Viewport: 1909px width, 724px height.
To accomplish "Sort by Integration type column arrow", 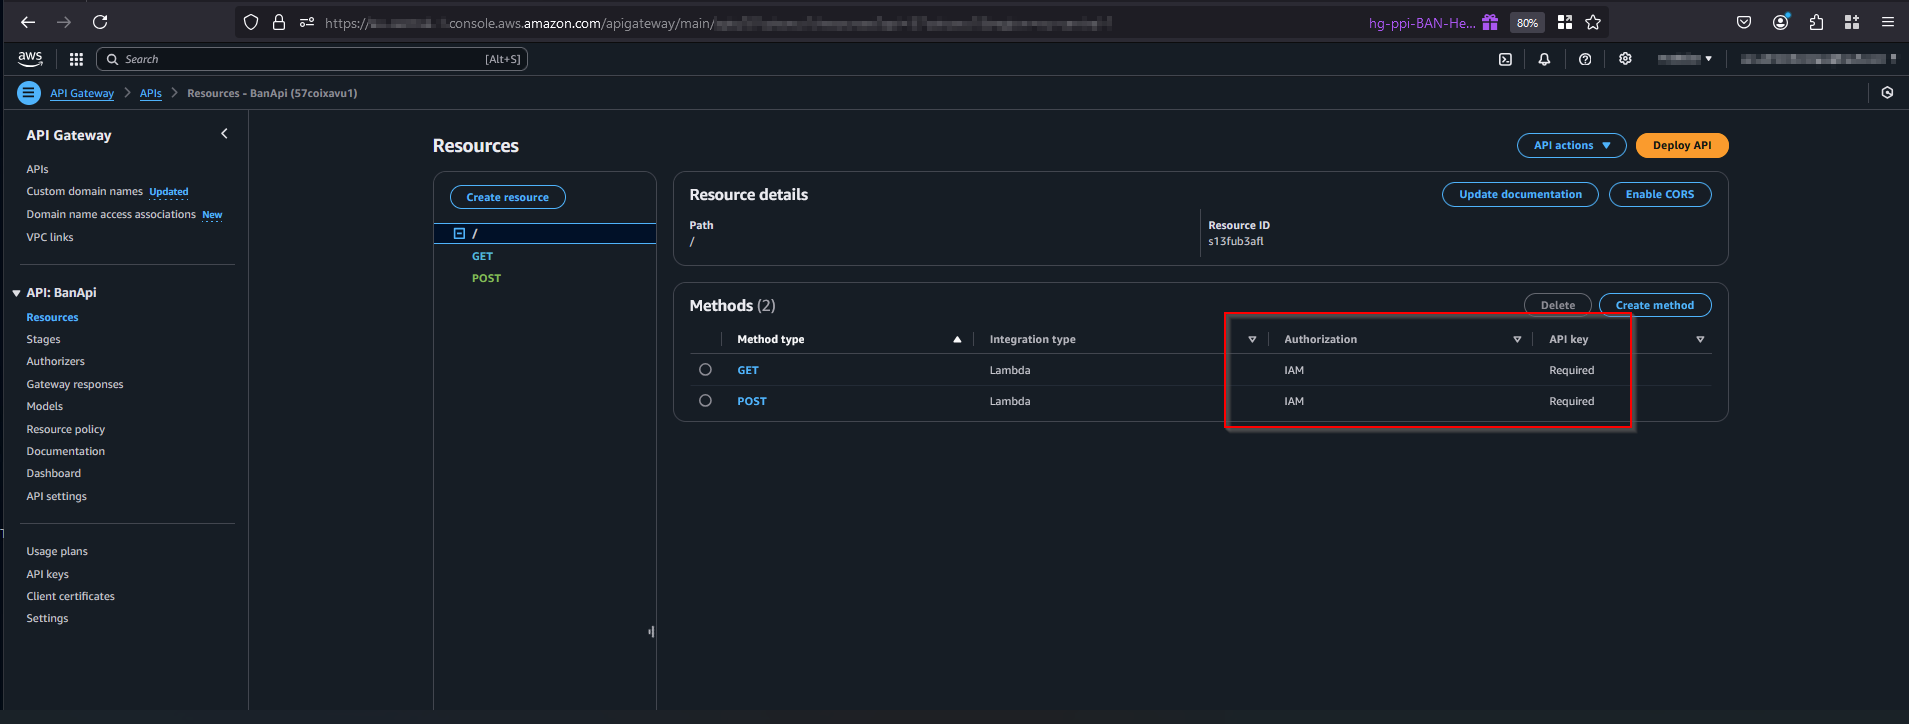I will (1252, 339).
